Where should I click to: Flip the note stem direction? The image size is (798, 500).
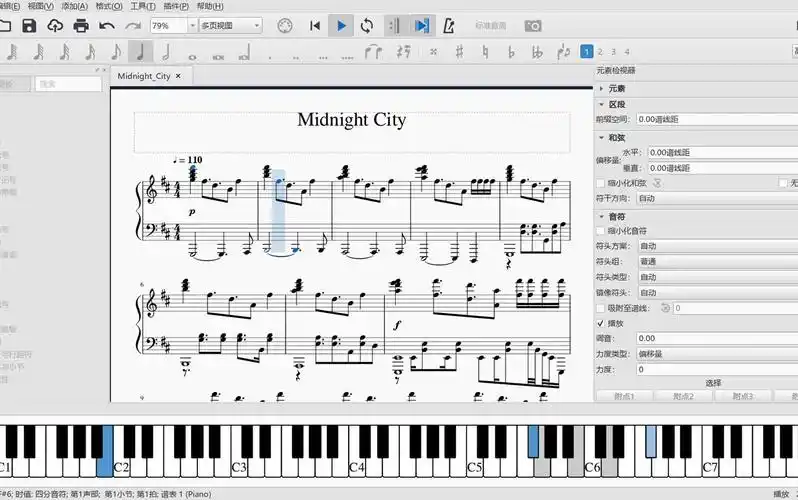(563, 52)
